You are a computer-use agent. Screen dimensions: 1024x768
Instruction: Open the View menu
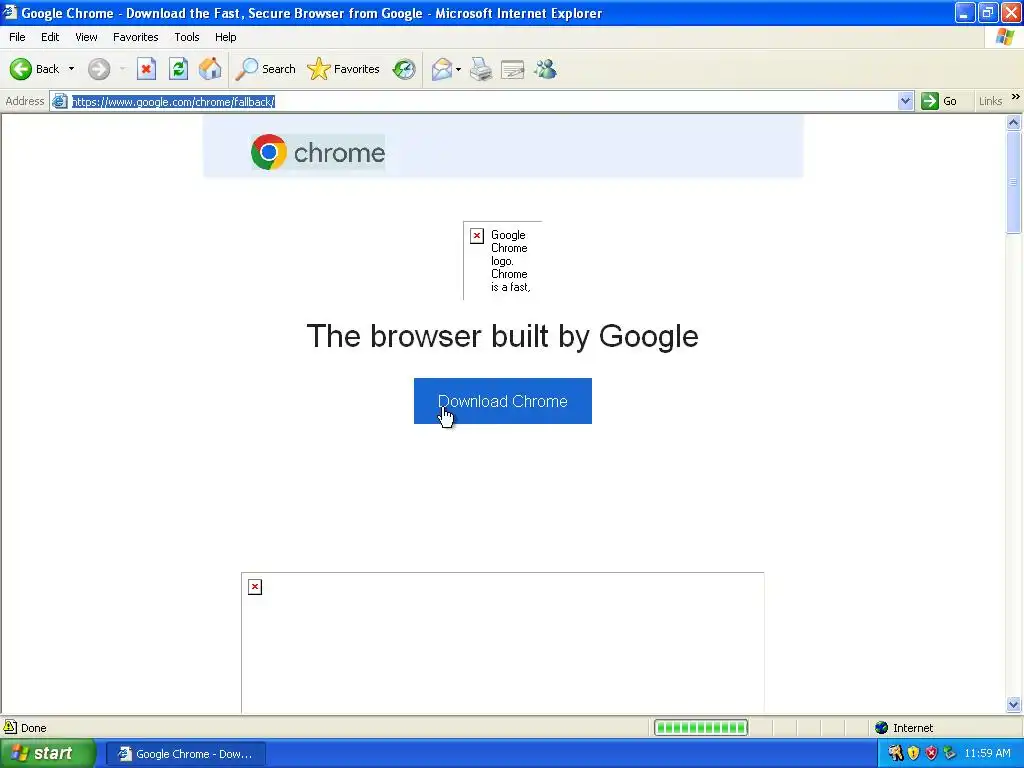click(86, 37)
